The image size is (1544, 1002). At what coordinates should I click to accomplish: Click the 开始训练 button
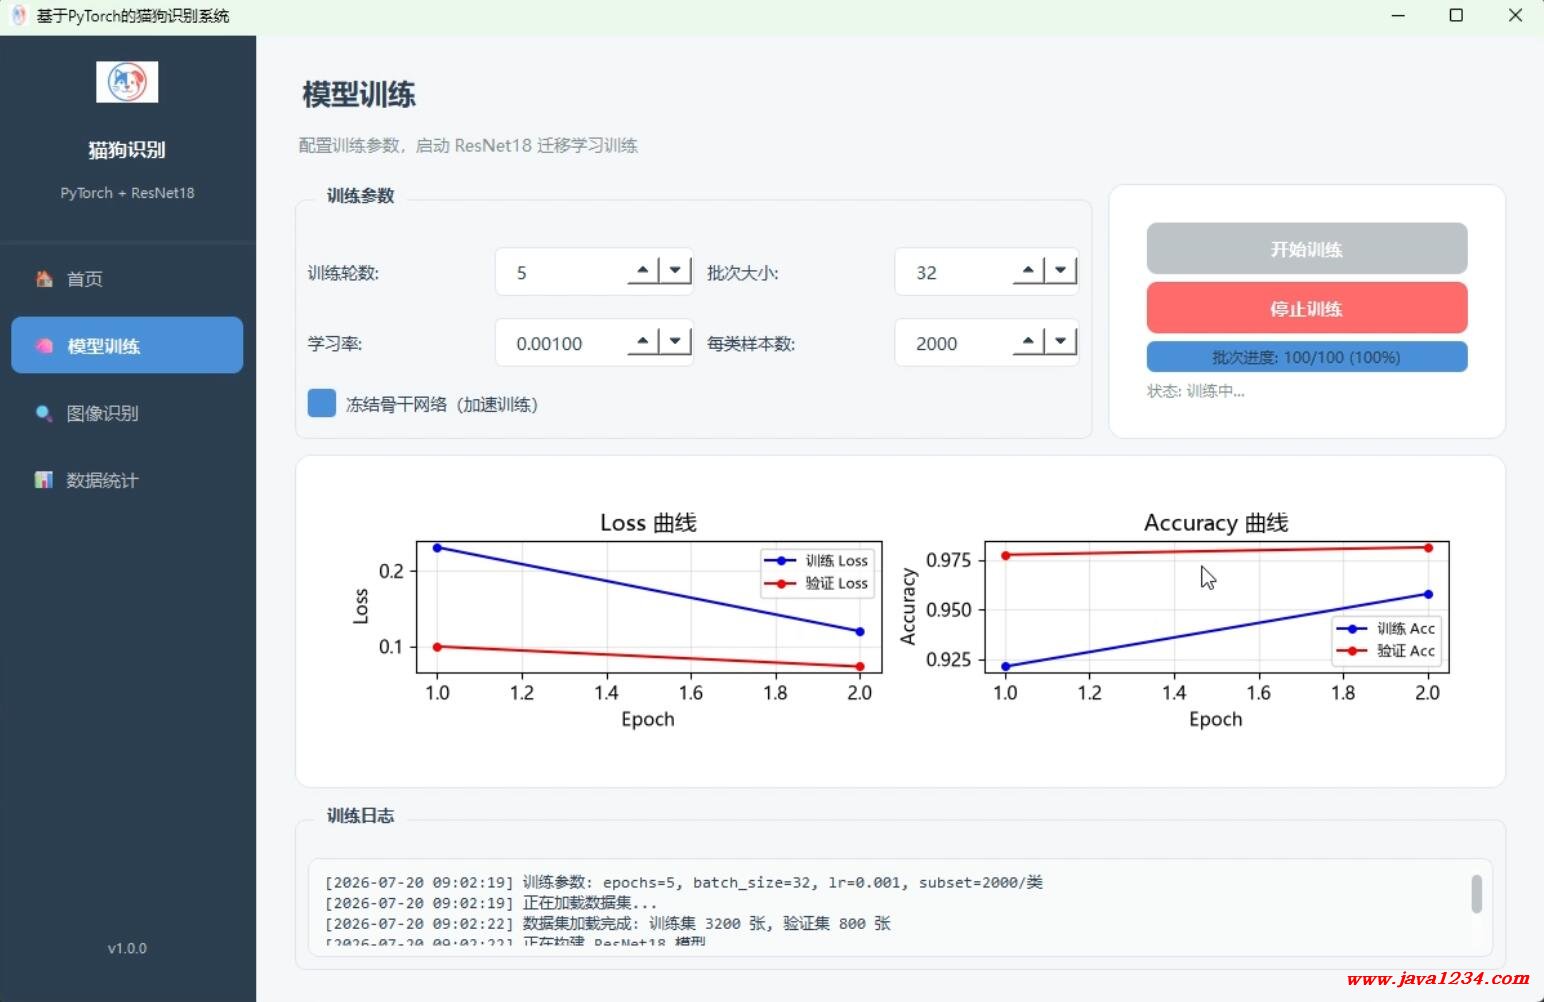click(1307, 249)
